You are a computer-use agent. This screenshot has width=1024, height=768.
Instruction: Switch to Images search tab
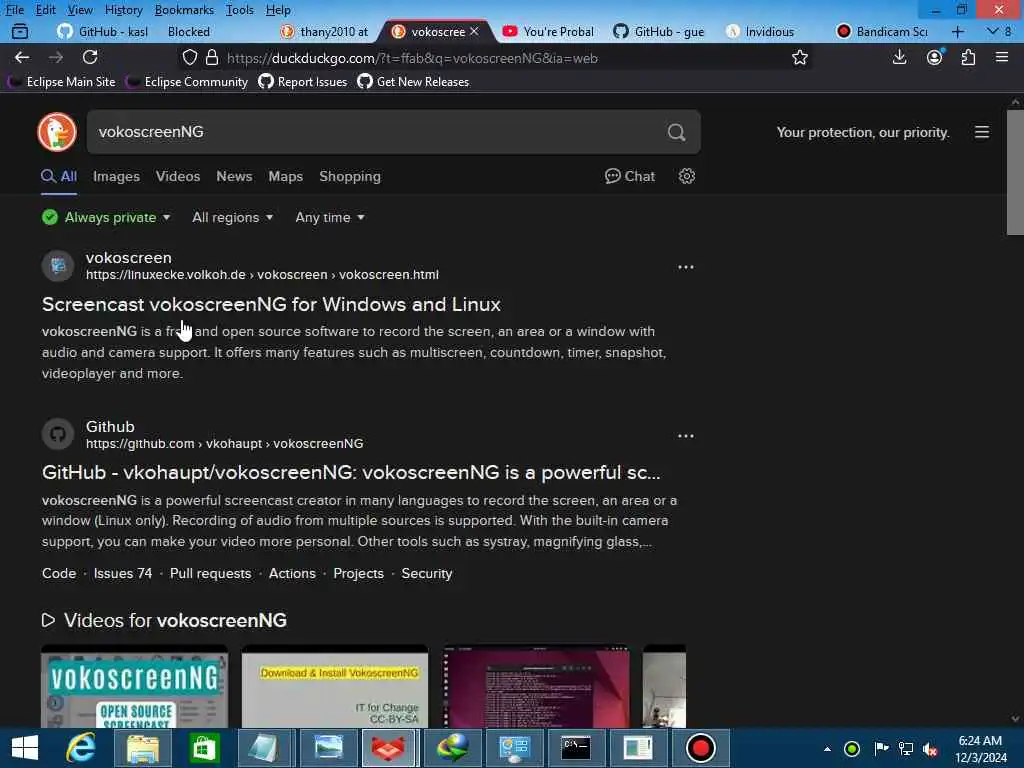[x=116, y=176]
